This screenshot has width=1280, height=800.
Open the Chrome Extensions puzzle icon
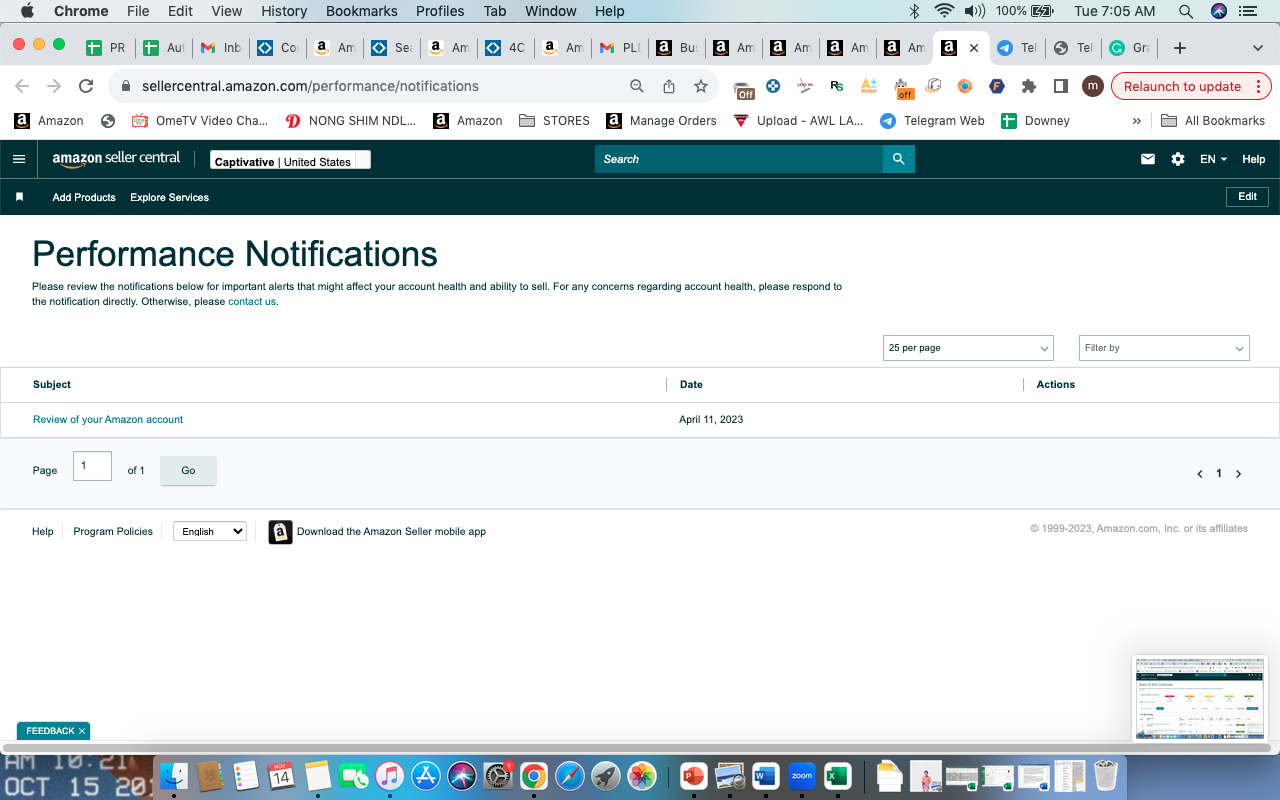tap(1029, 86)
